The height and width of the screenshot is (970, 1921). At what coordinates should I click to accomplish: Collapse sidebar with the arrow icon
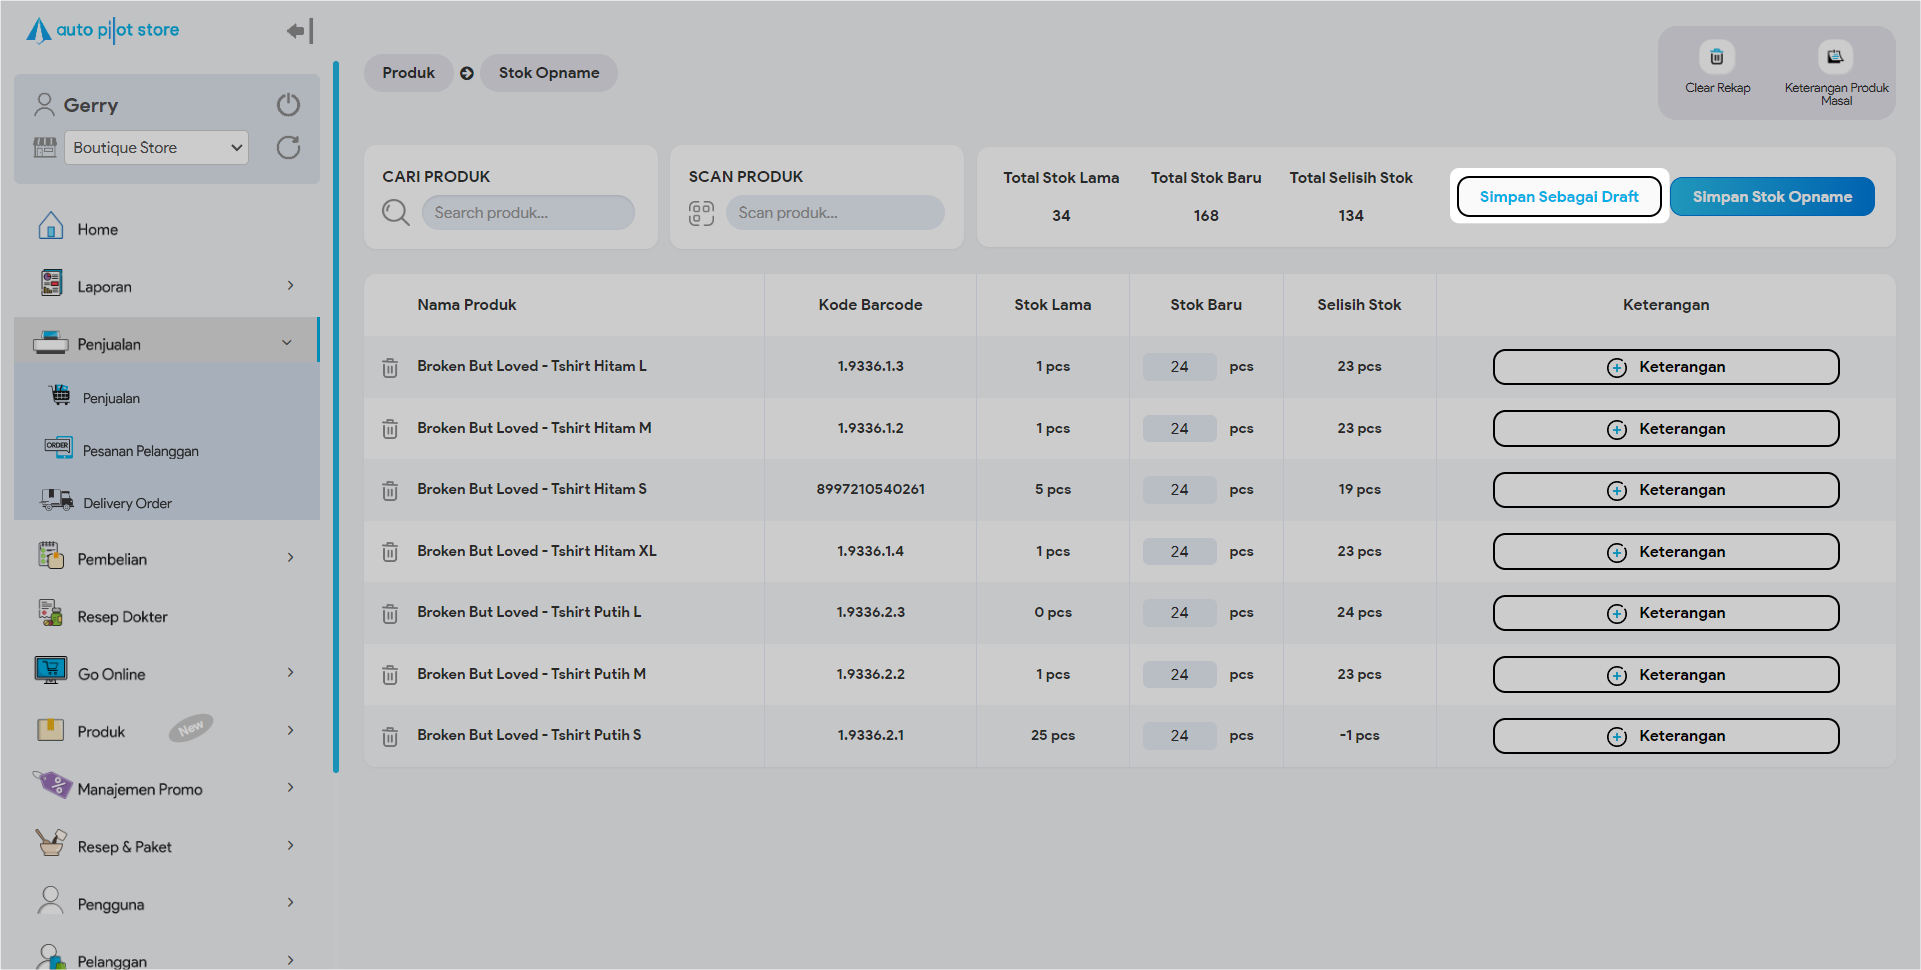click(299, 31)
